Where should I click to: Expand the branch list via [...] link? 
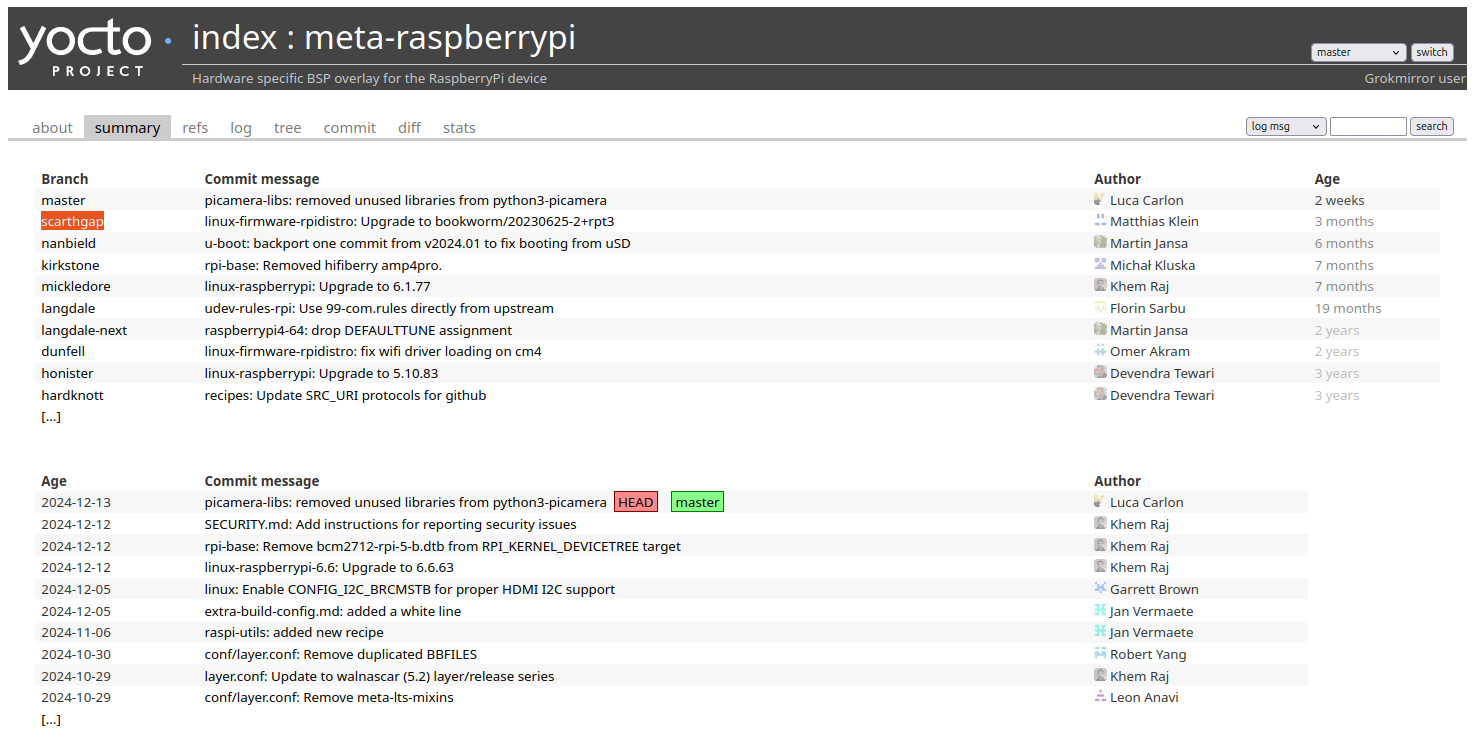coord(50,416)
